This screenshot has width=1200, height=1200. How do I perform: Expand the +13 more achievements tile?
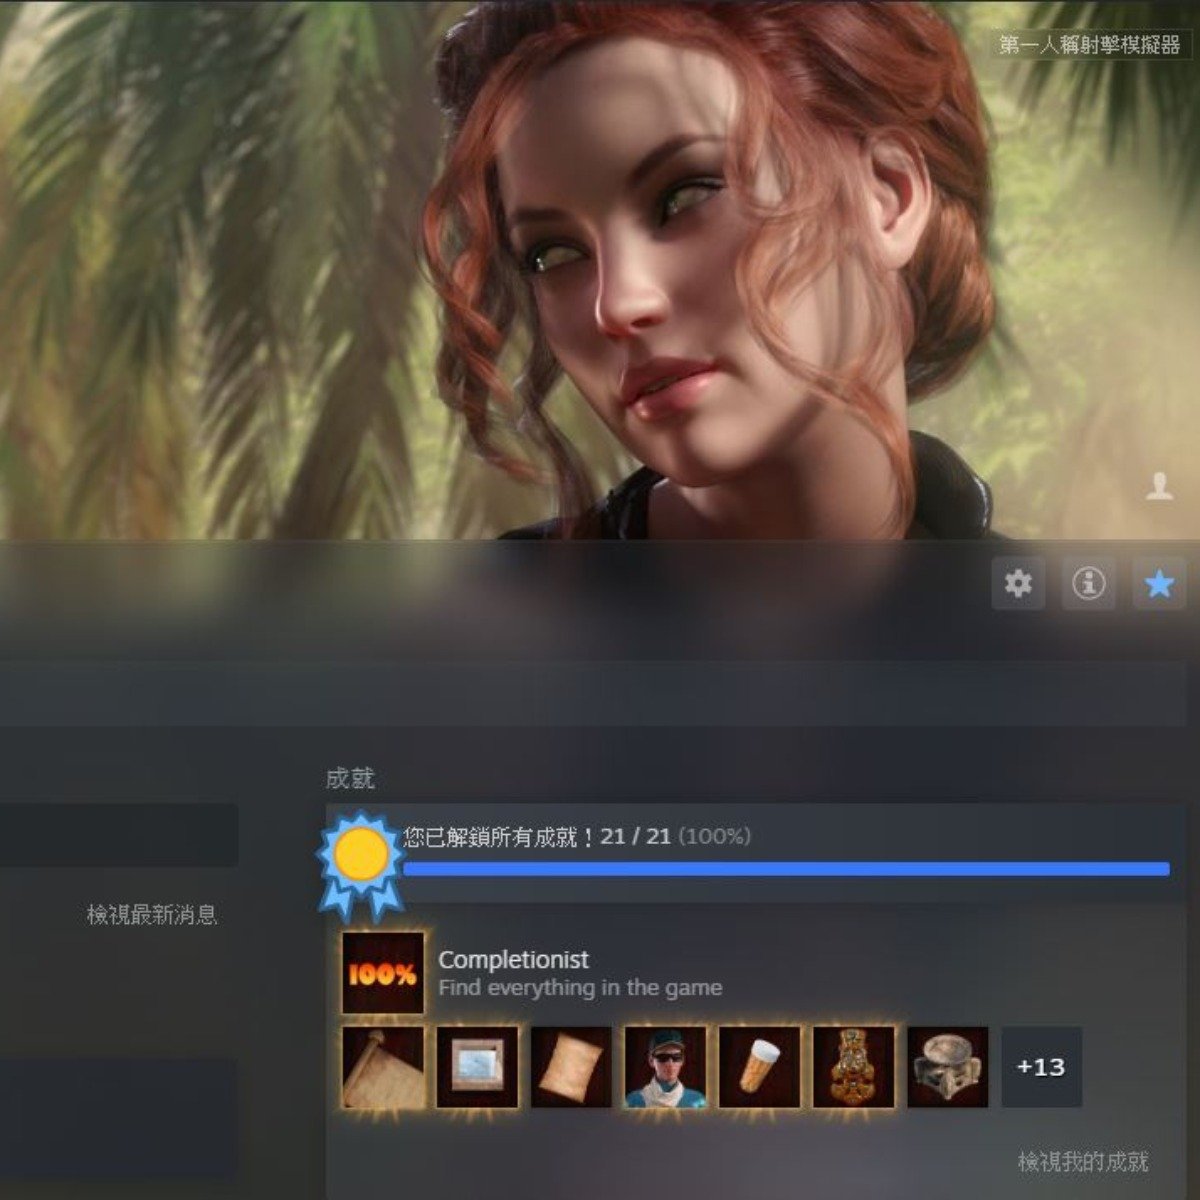[x=1041, y=1067]
